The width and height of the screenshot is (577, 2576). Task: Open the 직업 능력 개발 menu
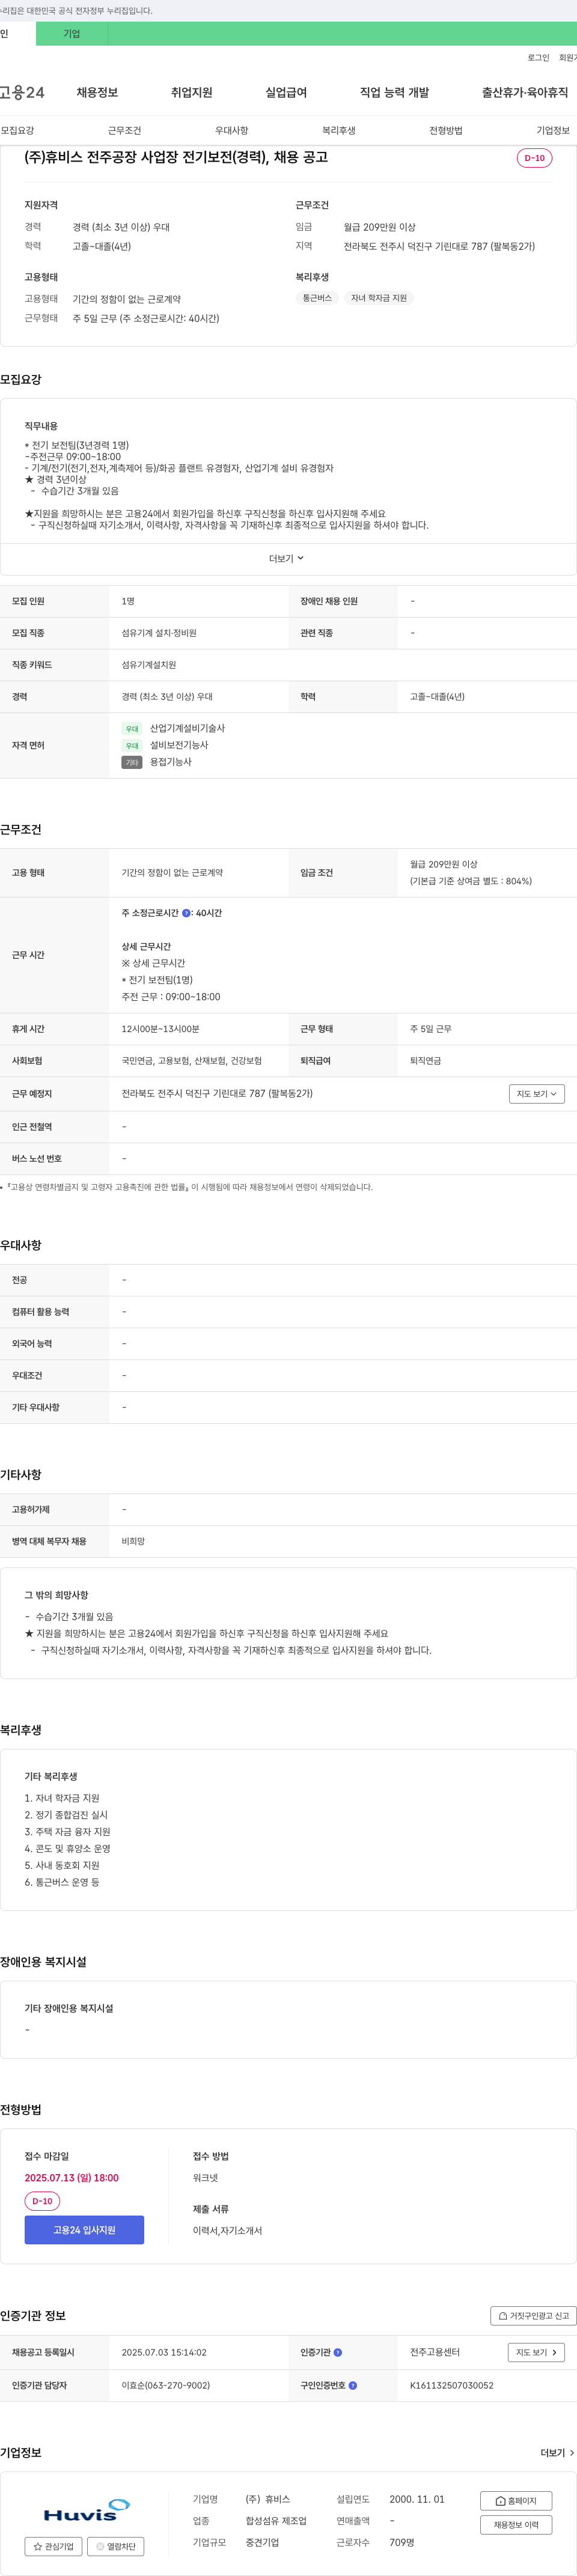394,93
